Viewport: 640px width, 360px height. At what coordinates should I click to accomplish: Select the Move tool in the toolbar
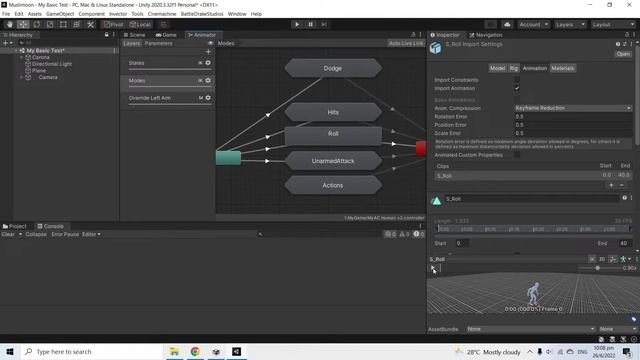tap(23, 24)
